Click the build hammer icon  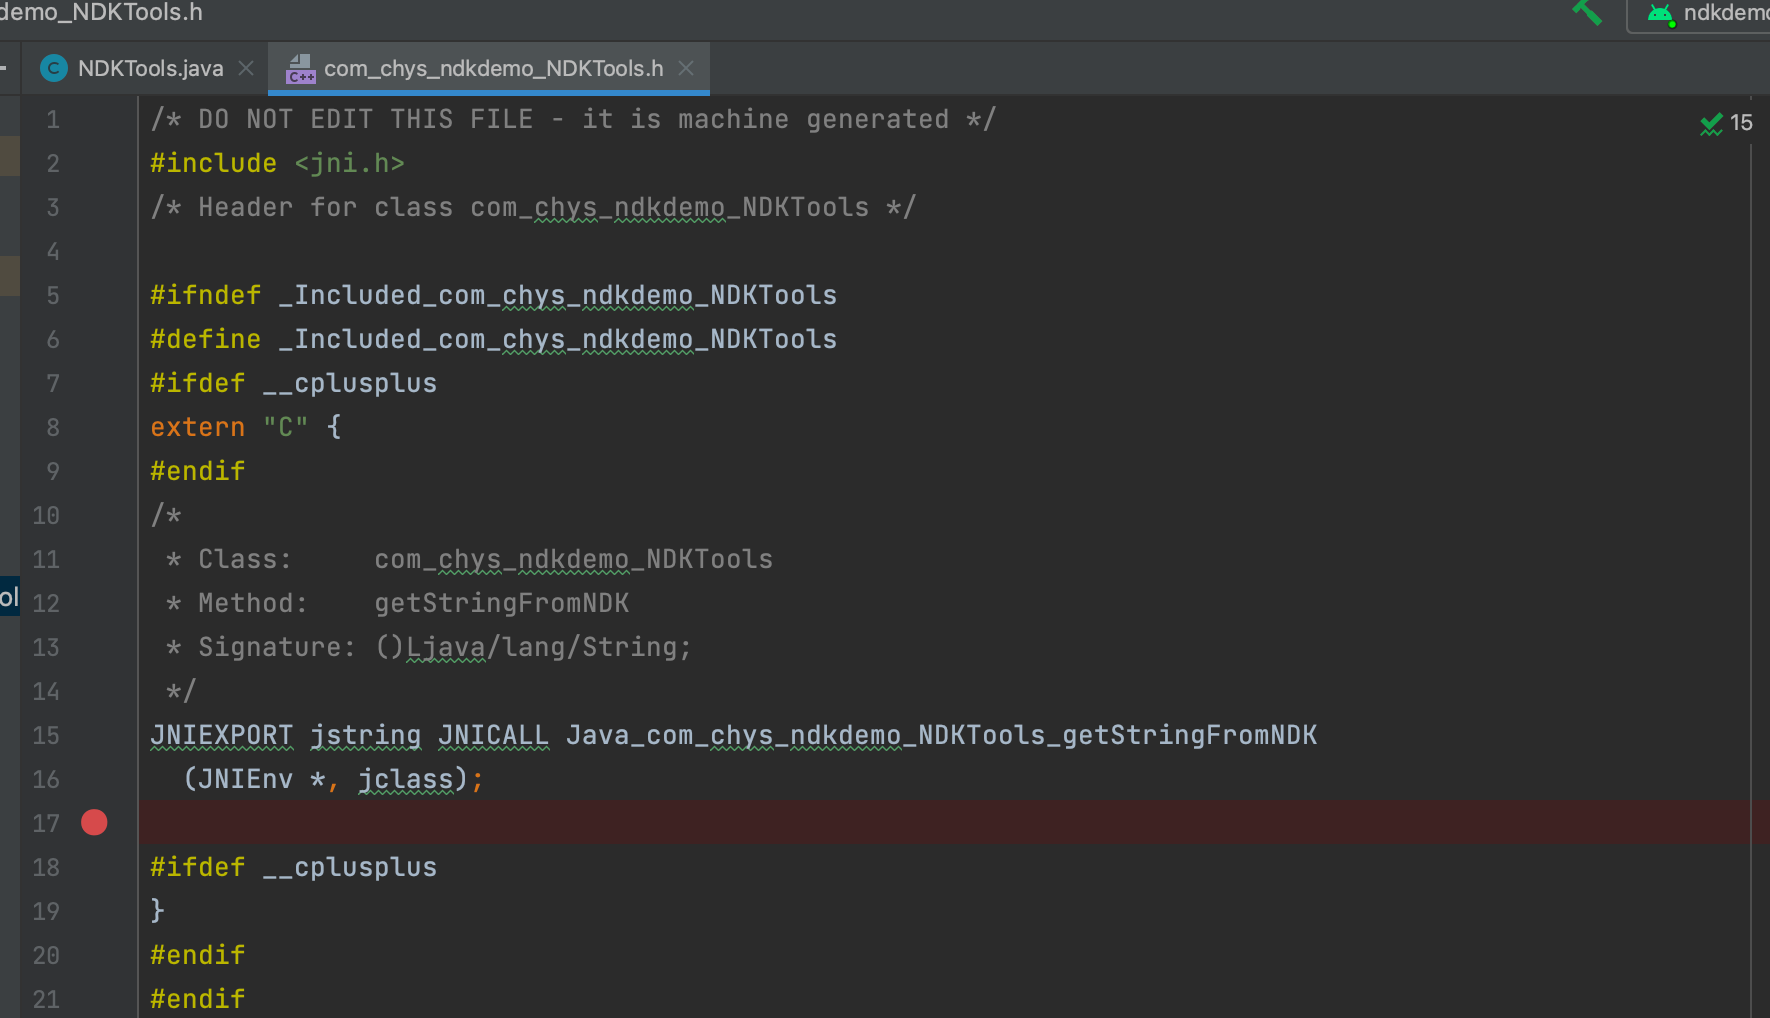point(1585,14)
